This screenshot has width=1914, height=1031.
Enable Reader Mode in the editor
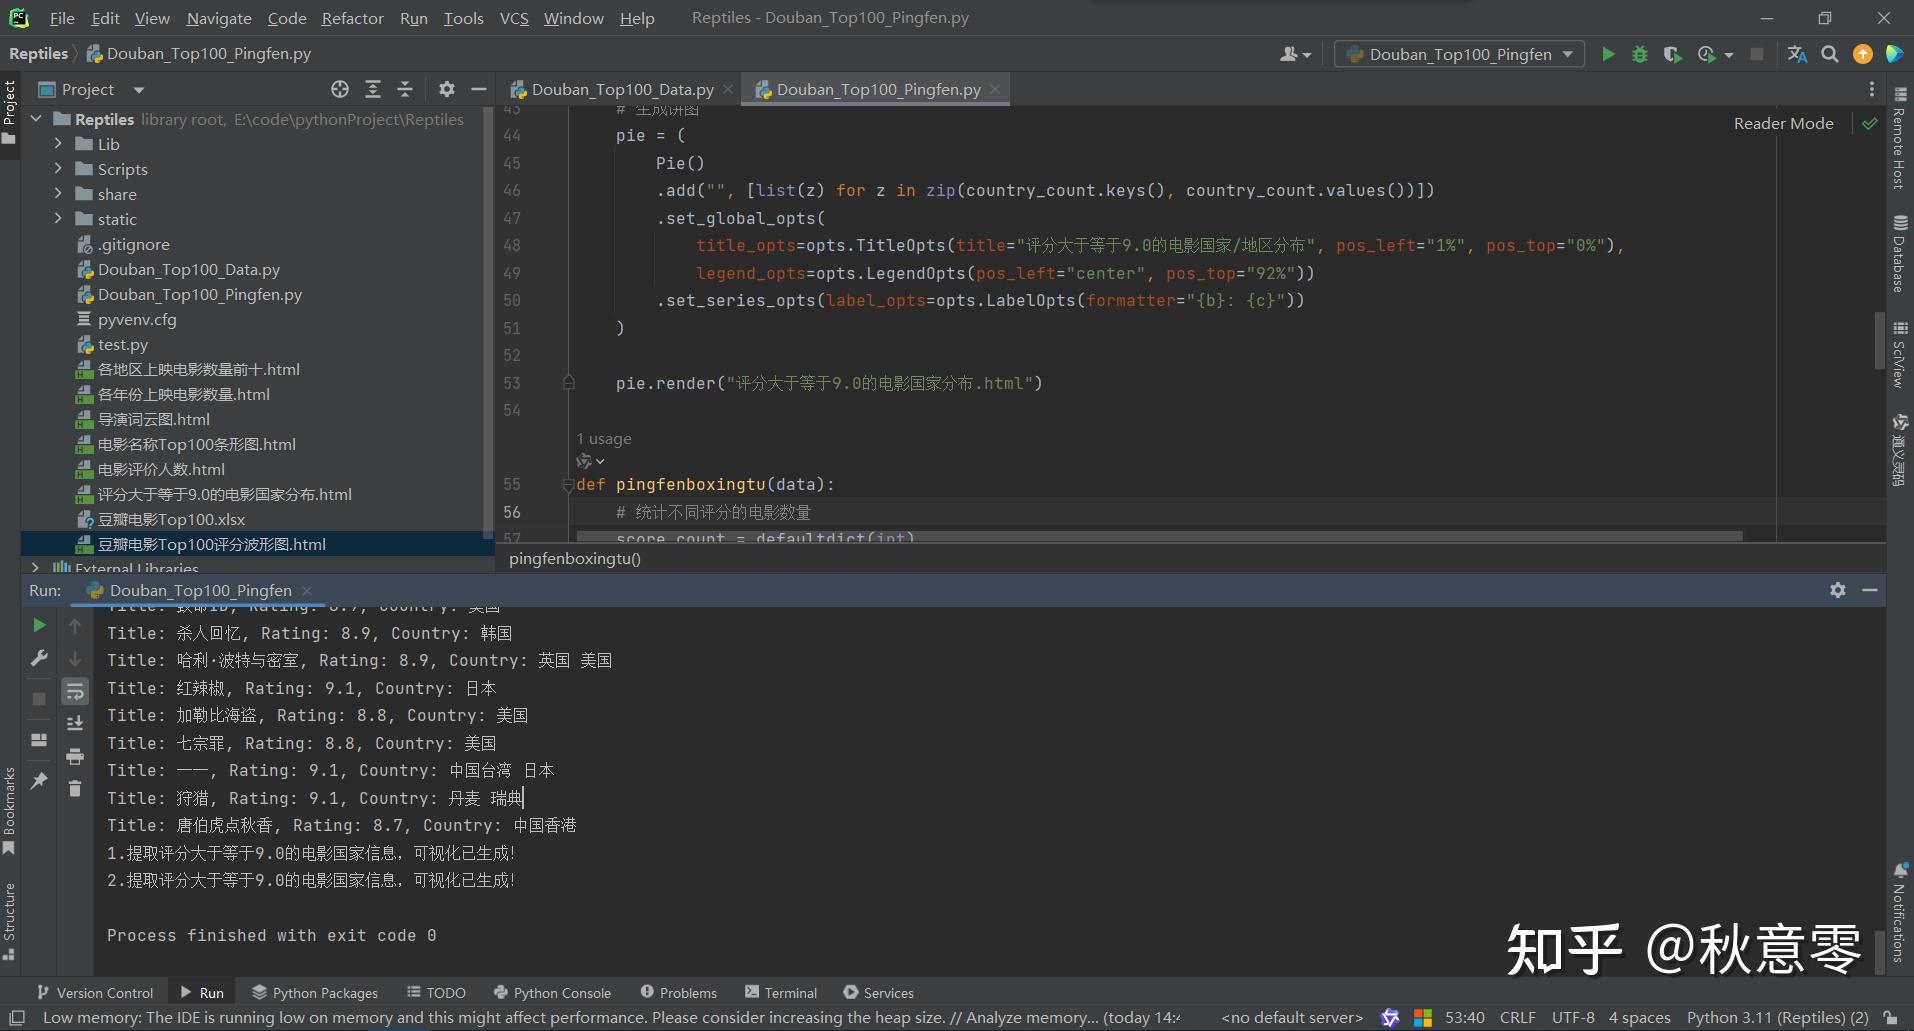[1782, 123]
